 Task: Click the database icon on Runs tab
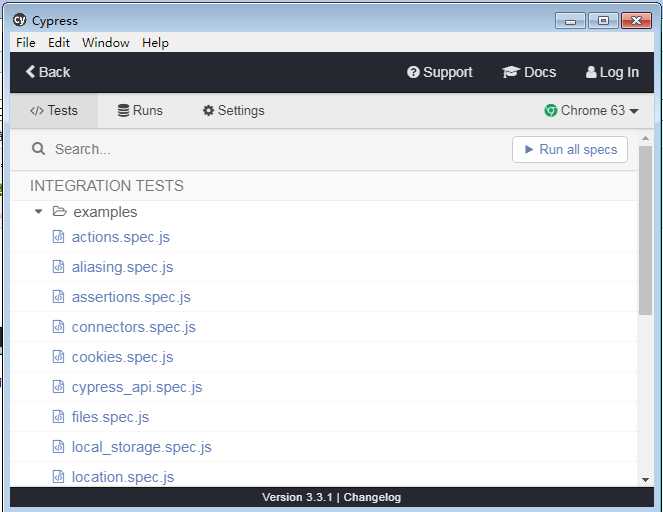coord(123,110)
